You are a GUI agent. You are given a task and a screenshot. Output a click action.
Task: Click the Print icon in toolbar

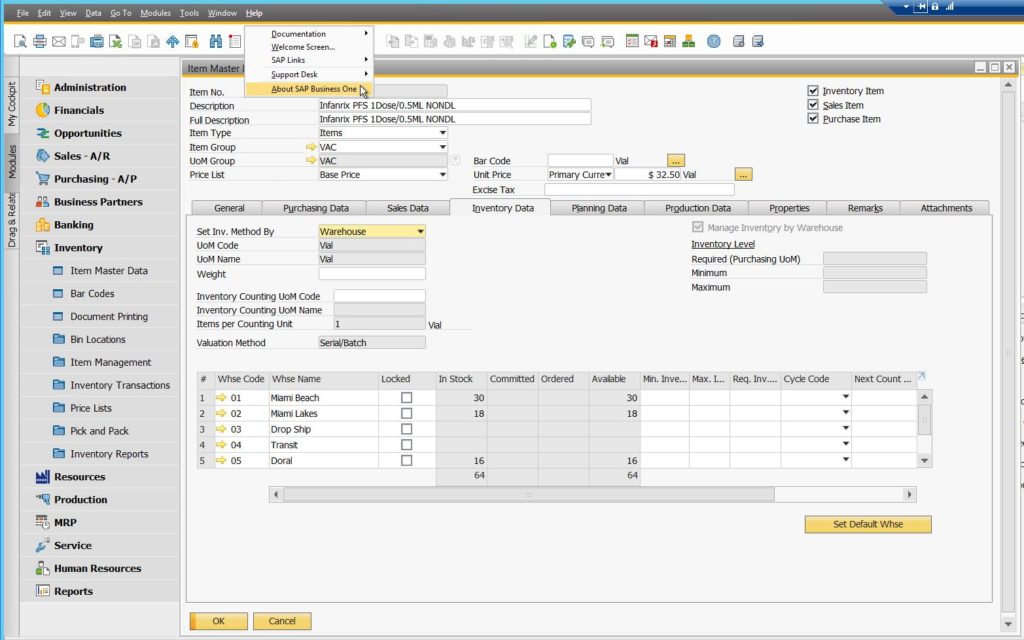point(40,41)
